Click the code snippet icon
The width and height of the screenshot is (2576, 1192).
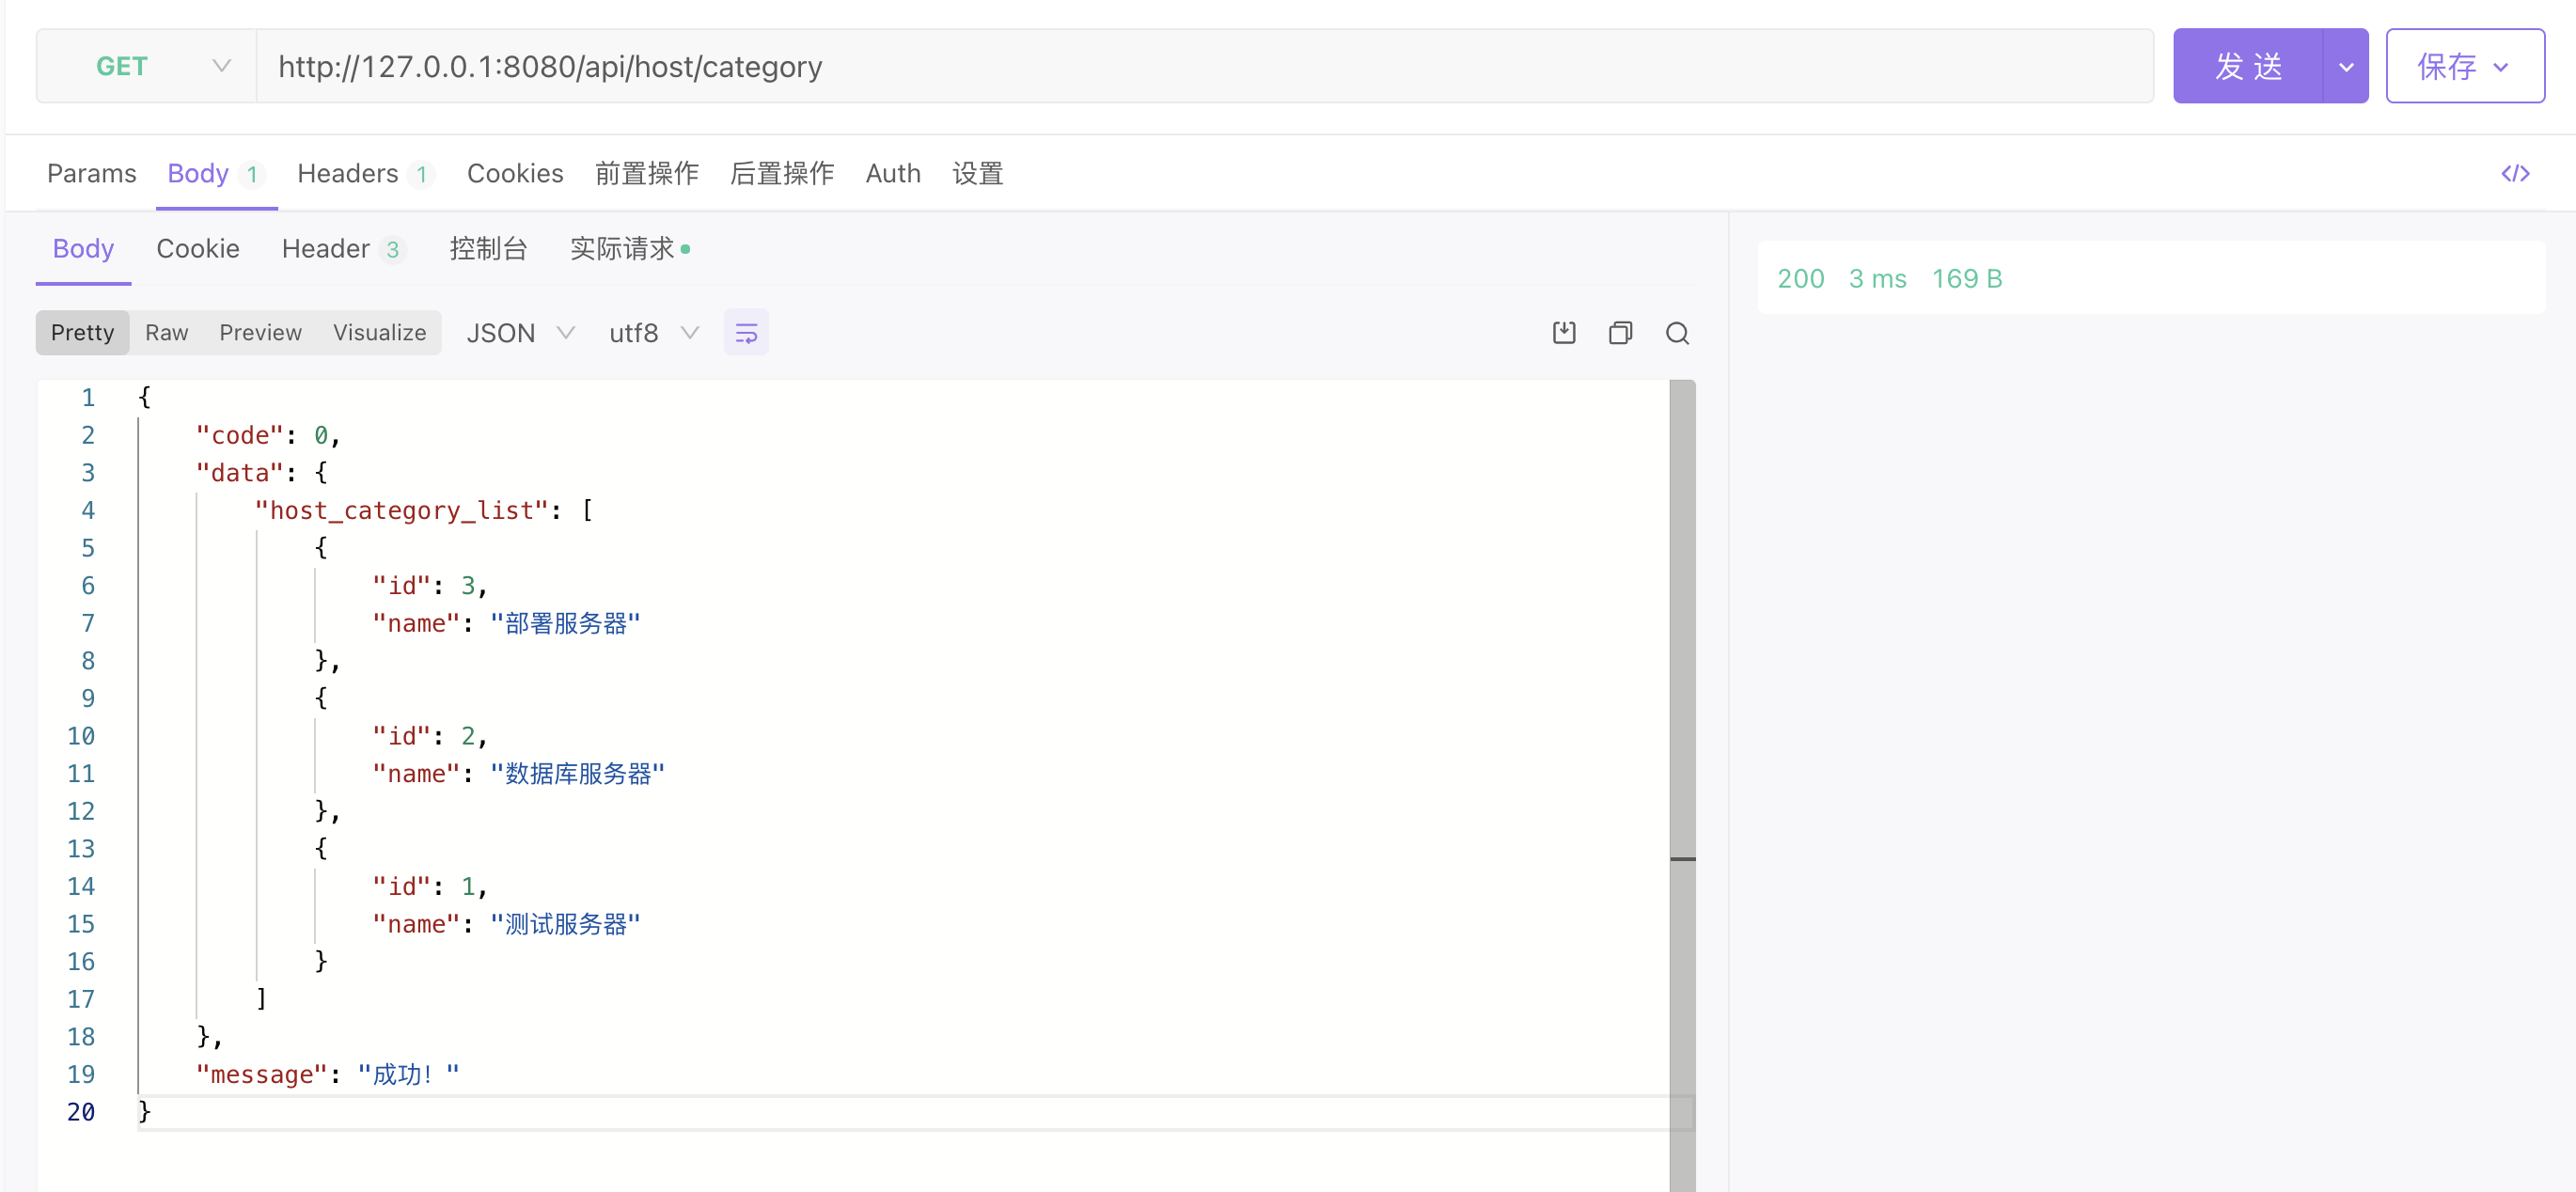click(x=2514, y=174)
